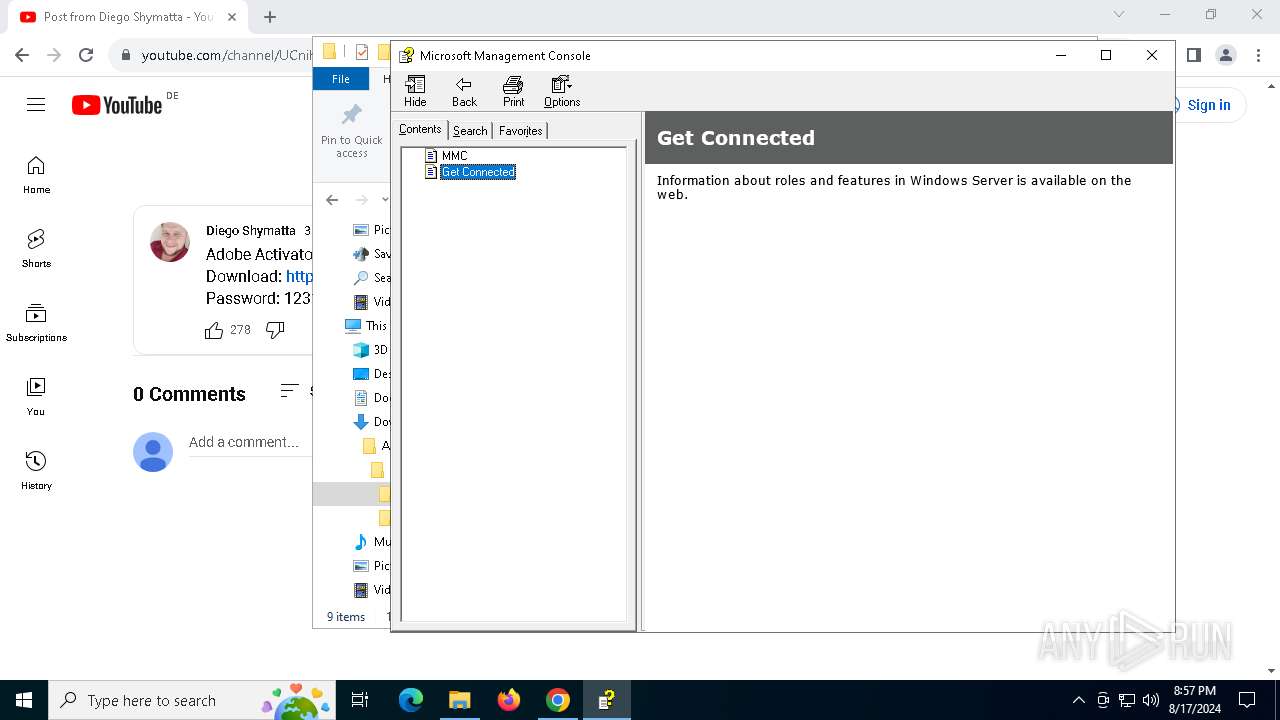The image size is (1280, 720).
Task: Click the YouTube logo
Action: [x=117, y=105]
